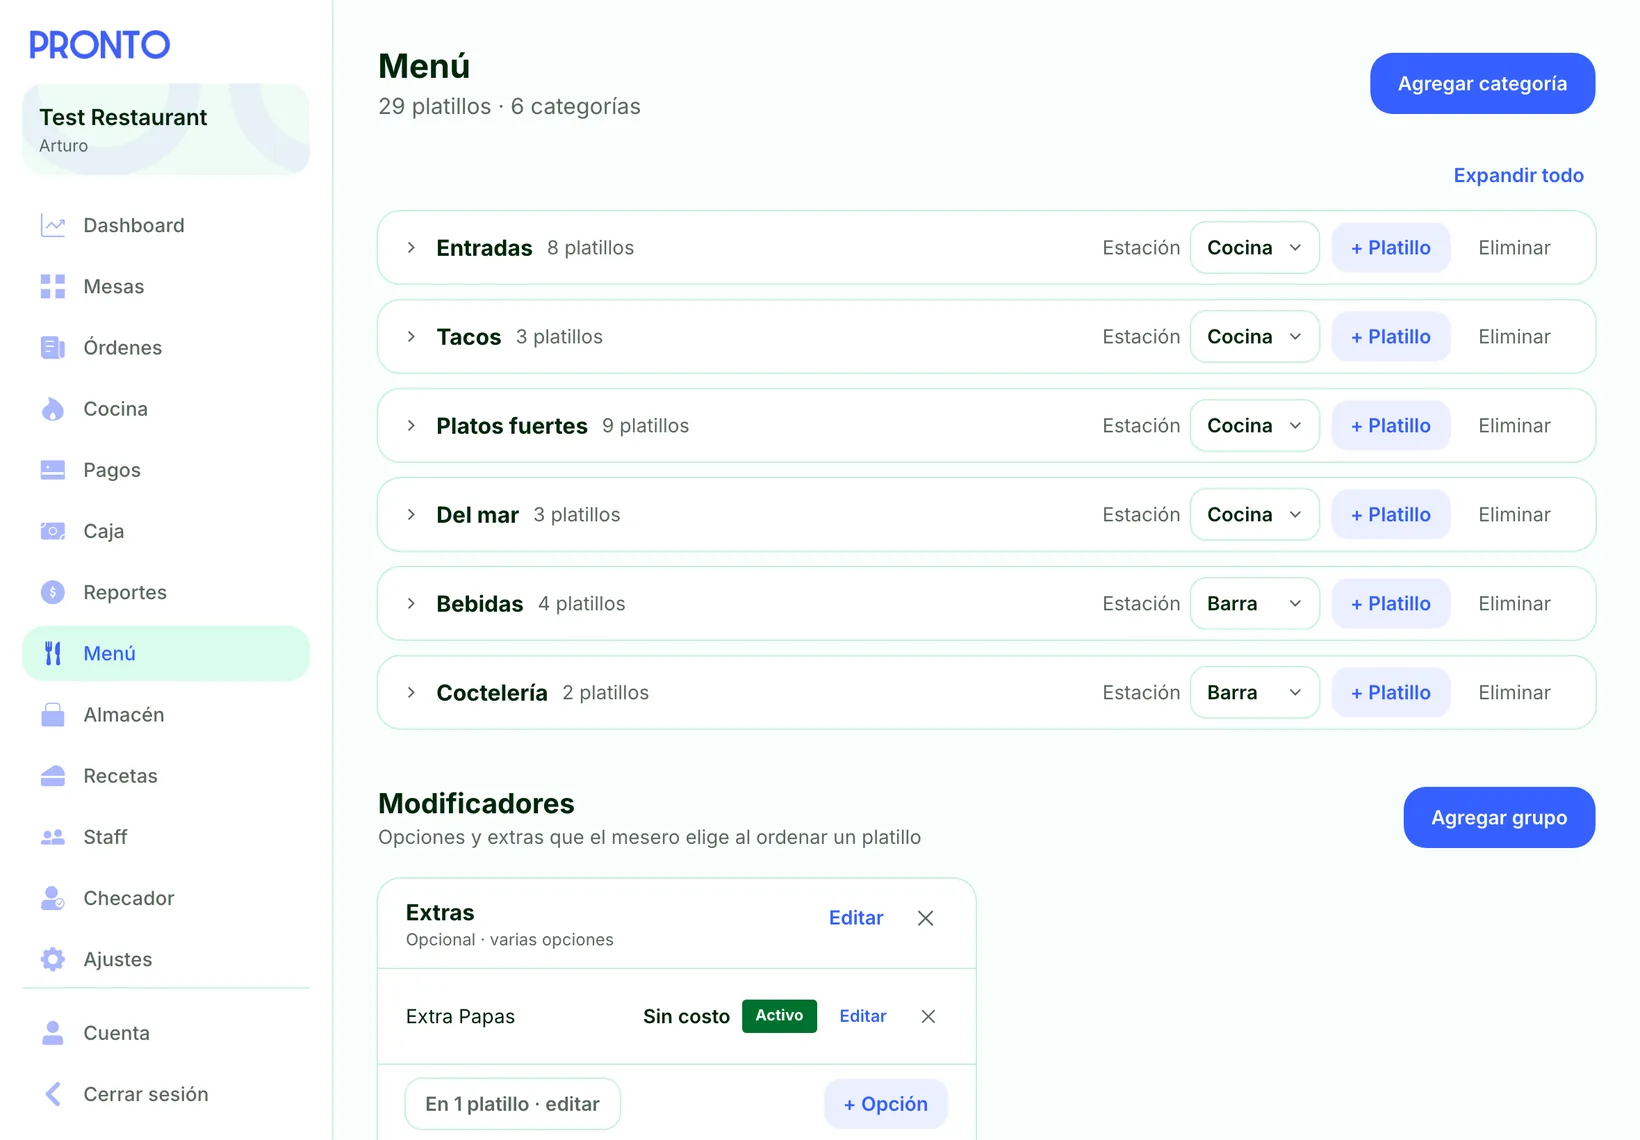Click the Staff people icon
1640x1140 pixels.
[53, 837]
